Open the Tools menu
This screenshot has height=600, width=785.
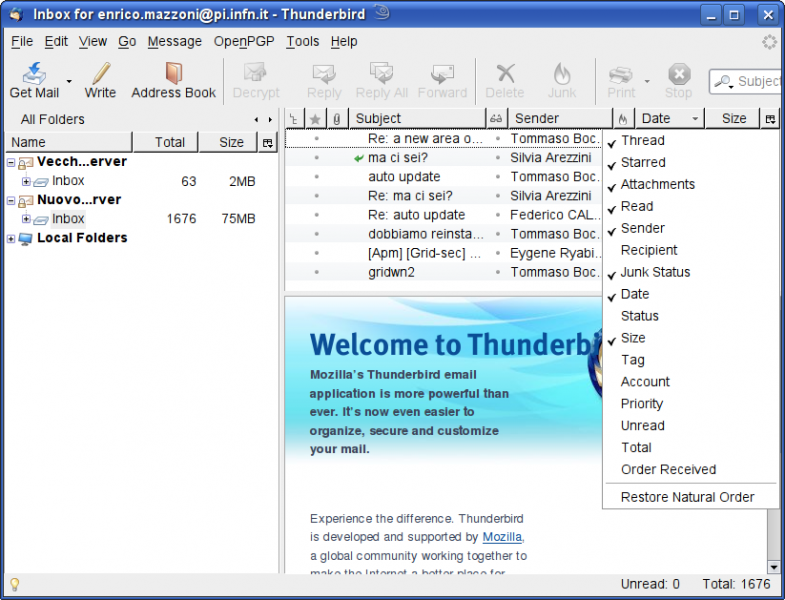click(x=302, y=42)
